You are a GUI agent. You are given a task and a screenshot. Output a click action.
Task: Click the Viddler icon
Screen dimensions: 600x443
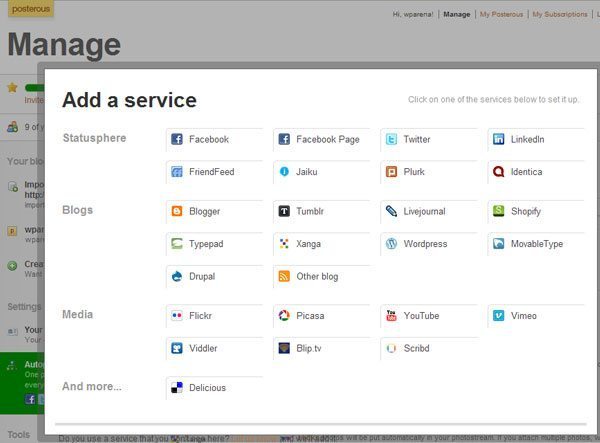tap(177, 348)
